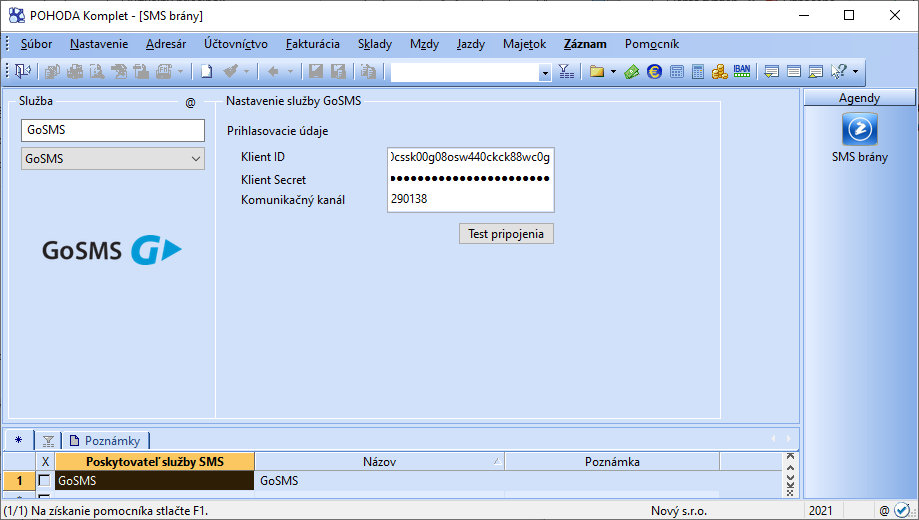Image resolution: width=919 pixels, height=520 pixels.
Task: Open the Účtovníctvo menu
Action: coord(236,44)
